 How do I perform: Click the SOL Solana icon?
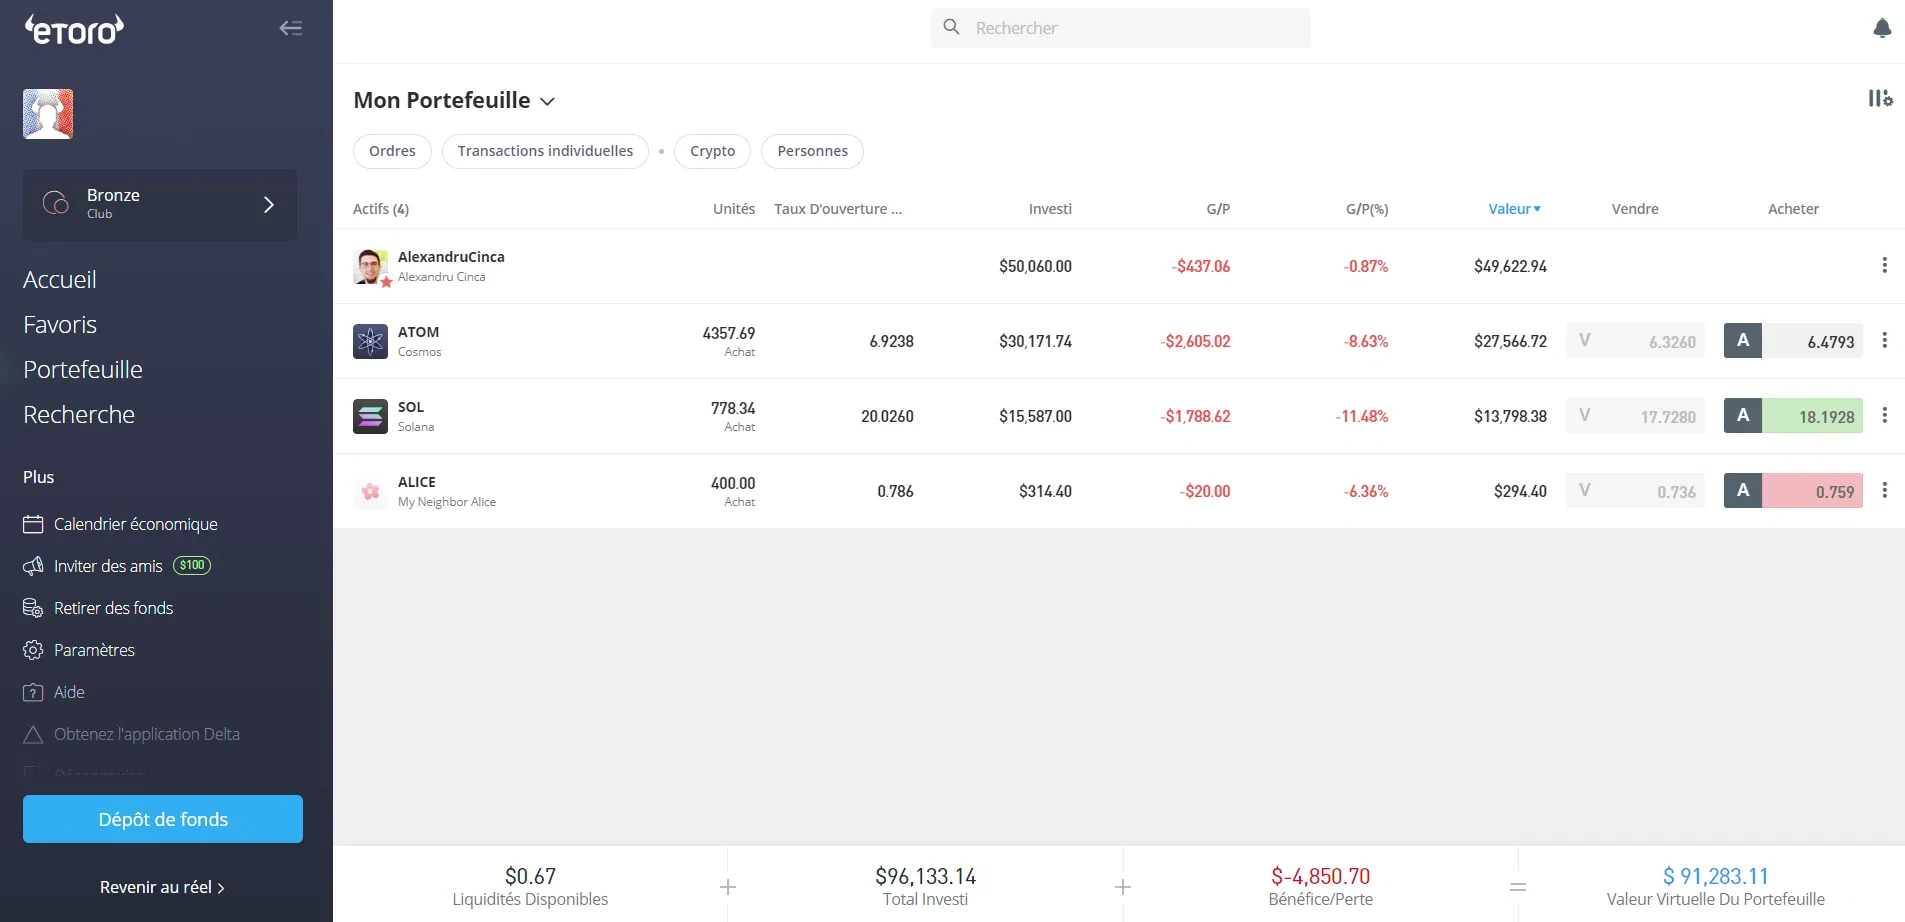[x=370, y=416]
